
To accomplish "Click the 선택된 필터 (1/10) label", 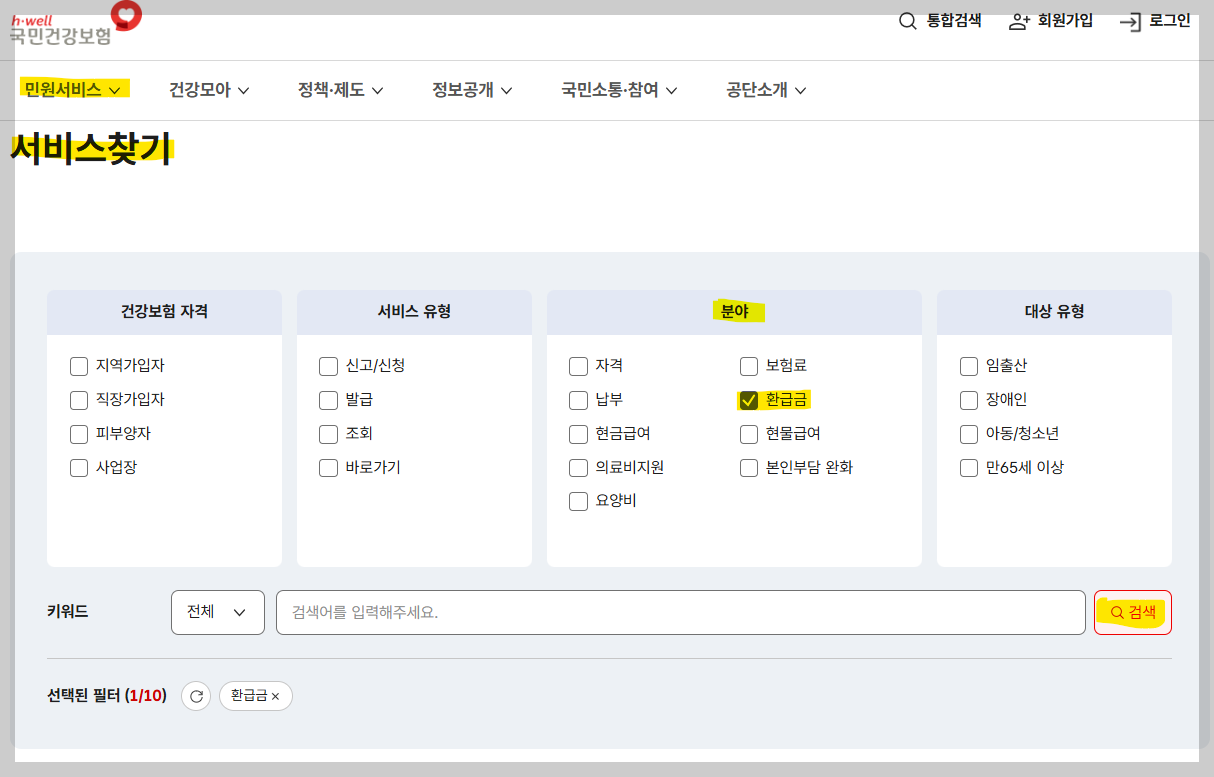I will 107,696.
